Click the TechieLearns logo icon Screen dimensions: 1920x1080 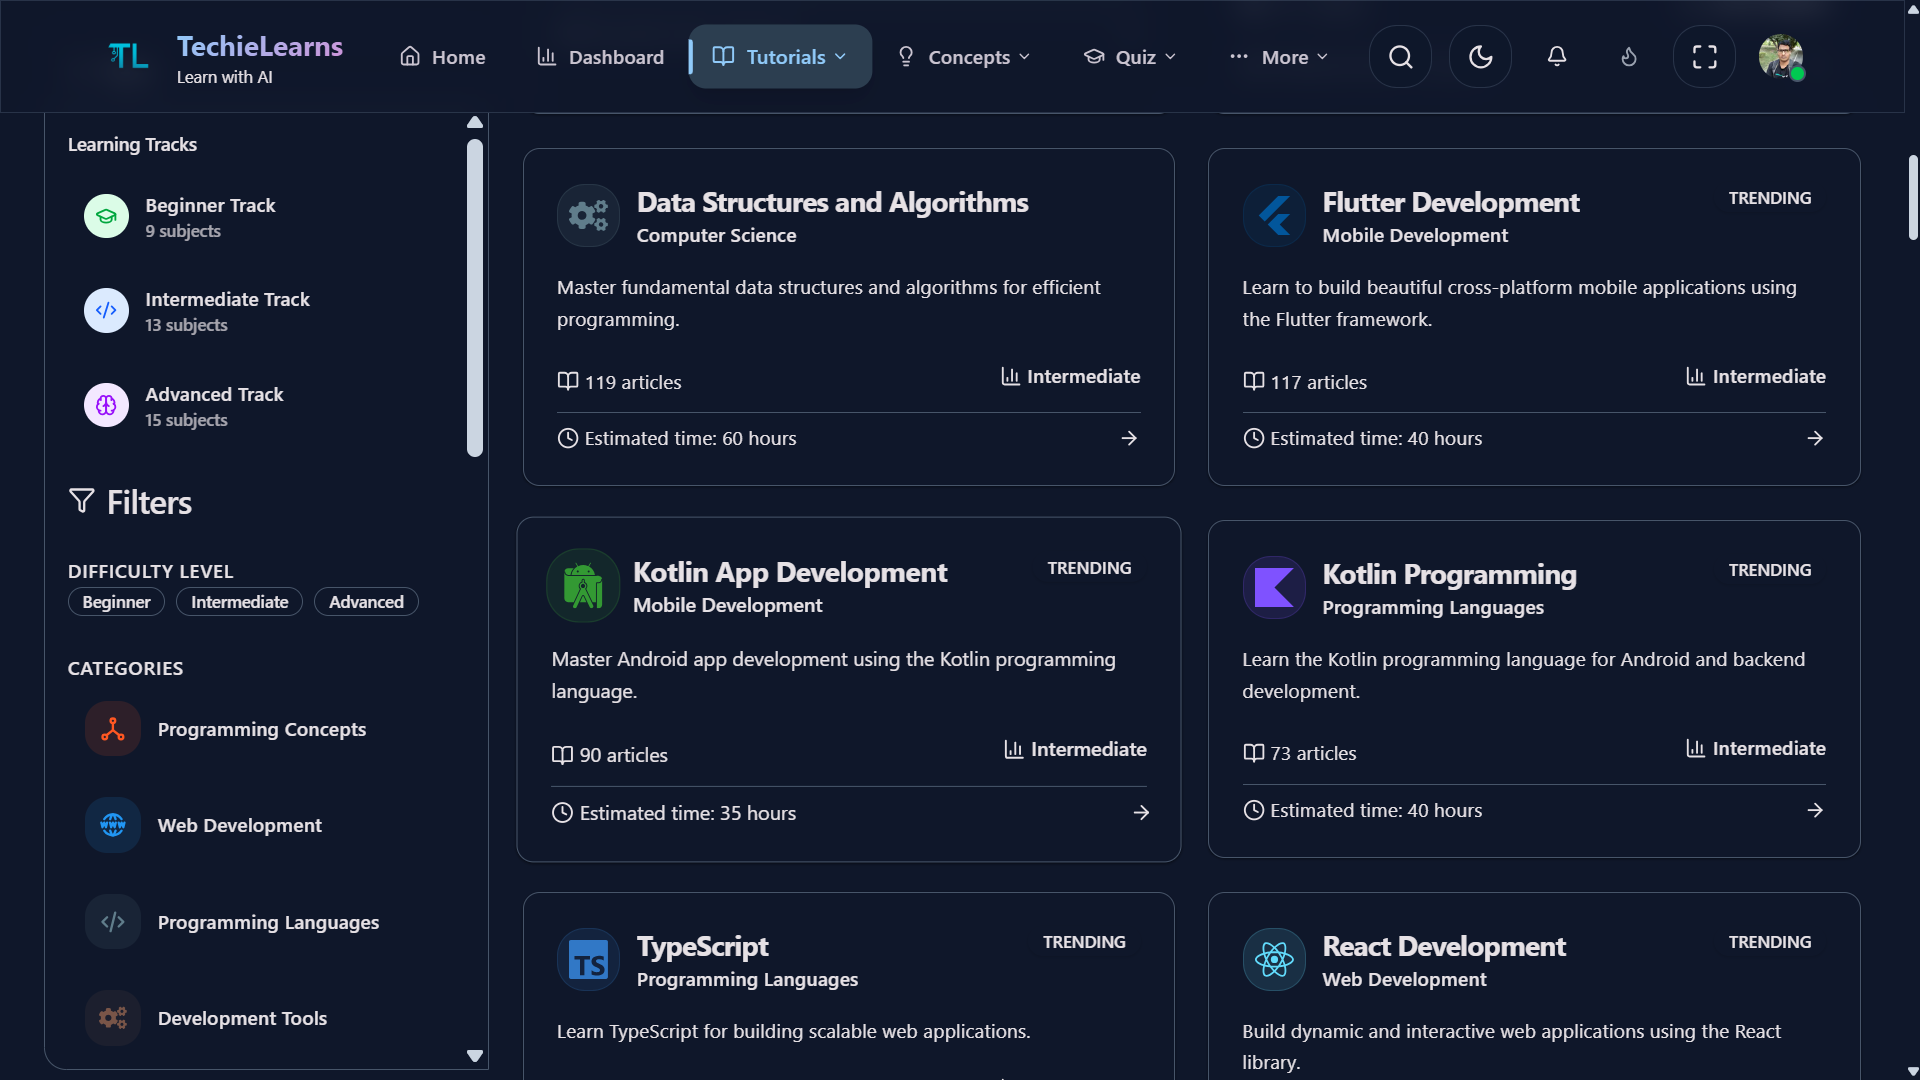[x=127, y=55]
